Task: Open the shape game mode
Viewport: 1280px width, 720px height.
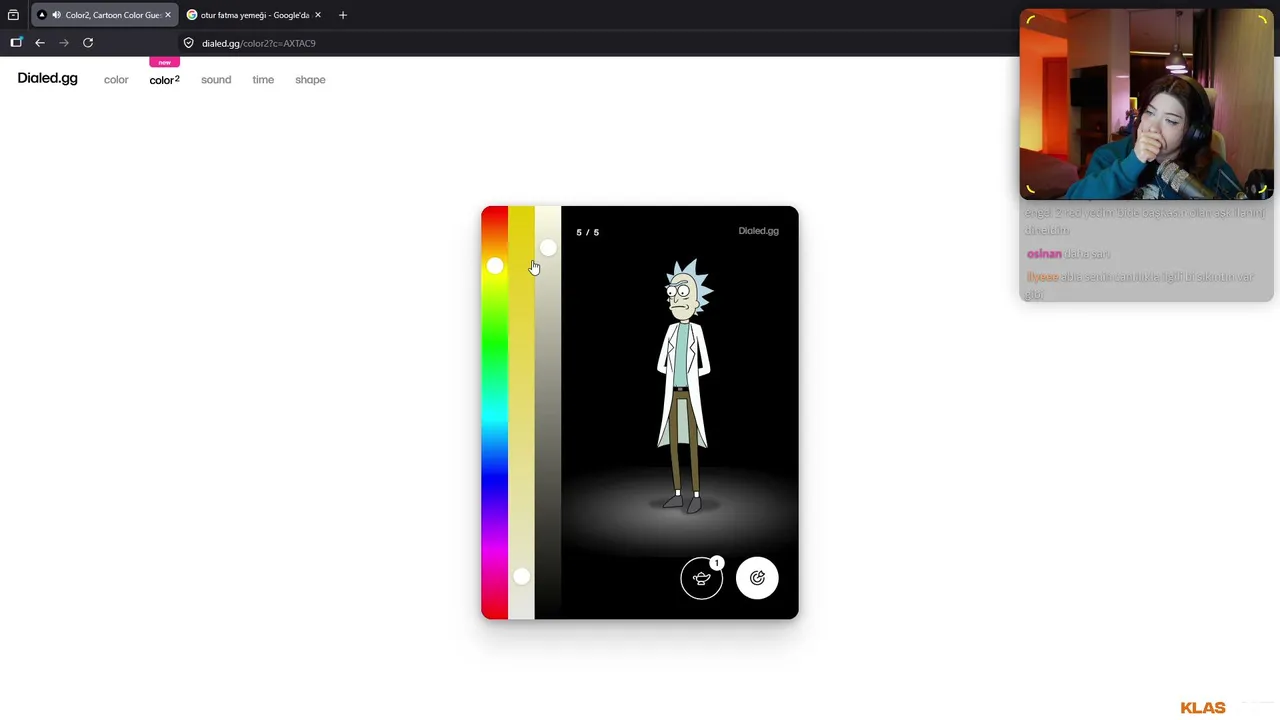Action: click(x=310, y=80)
